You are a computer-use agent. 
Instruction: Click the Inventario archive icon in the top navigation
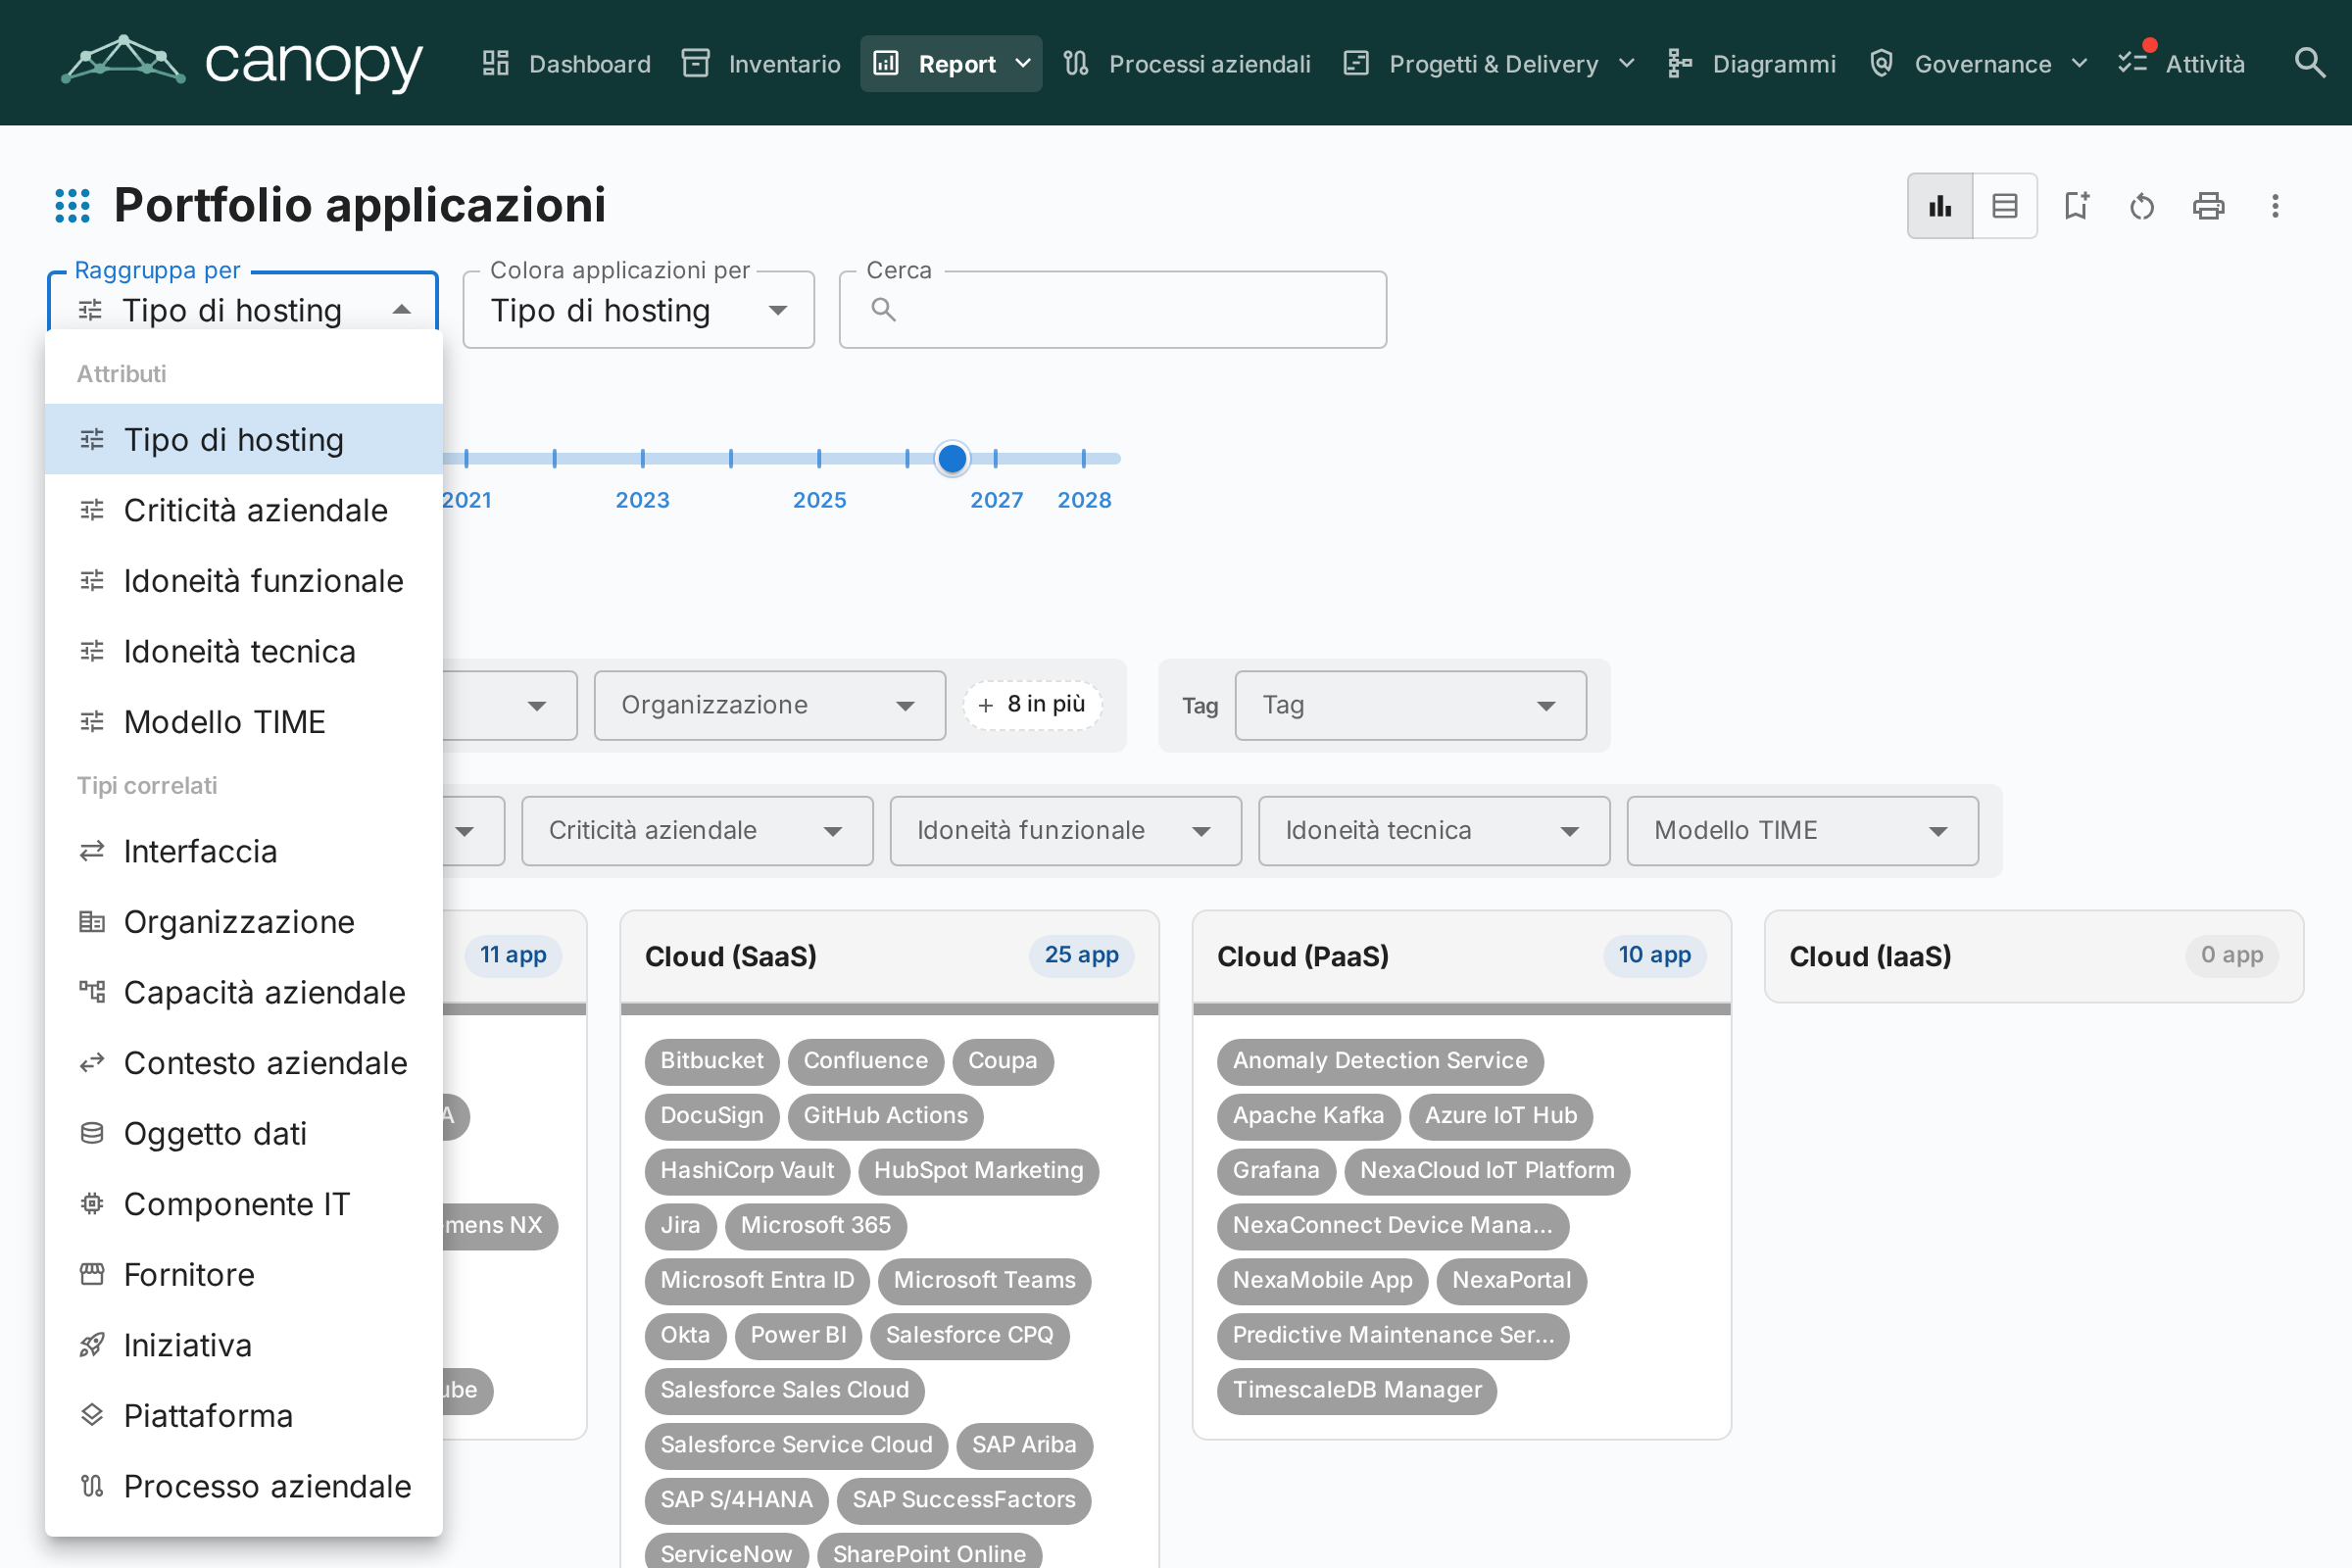(696, 63)
